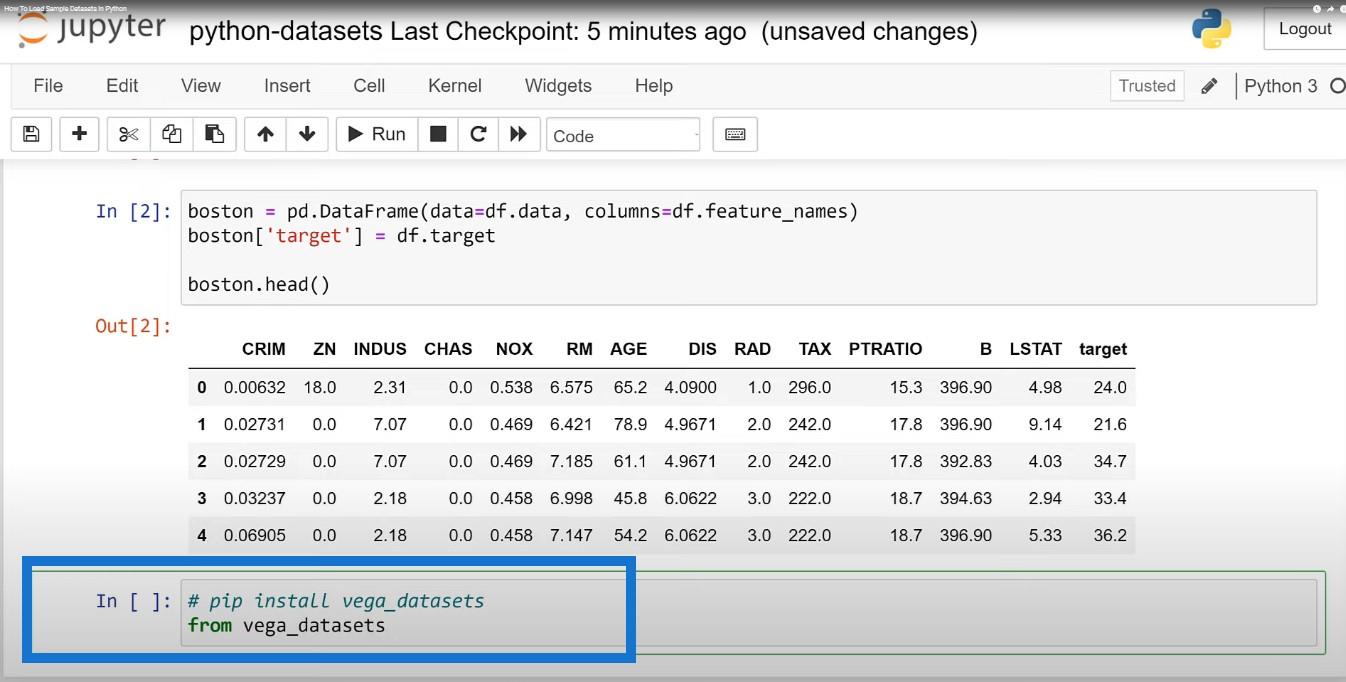Click the Trusted notebook button

[x=1147, y=86]
